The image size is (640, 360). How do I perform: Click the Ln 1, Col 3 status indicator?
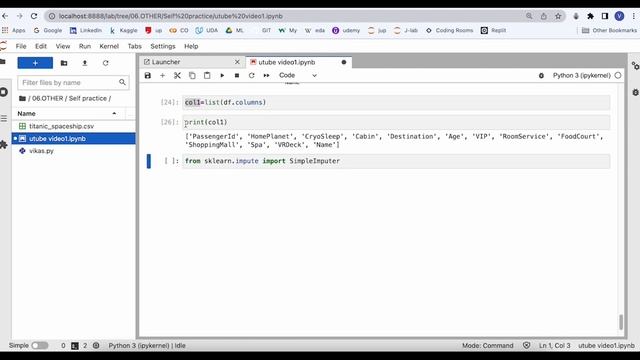[554, 345]
